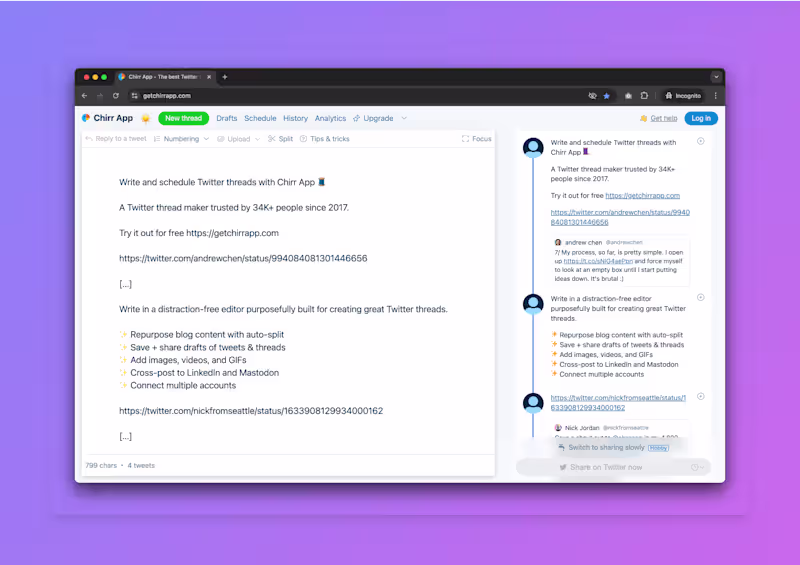This screenshot has height=565, width=800.
Task: Click '799 chars' counter
Action: pos(101,465)
